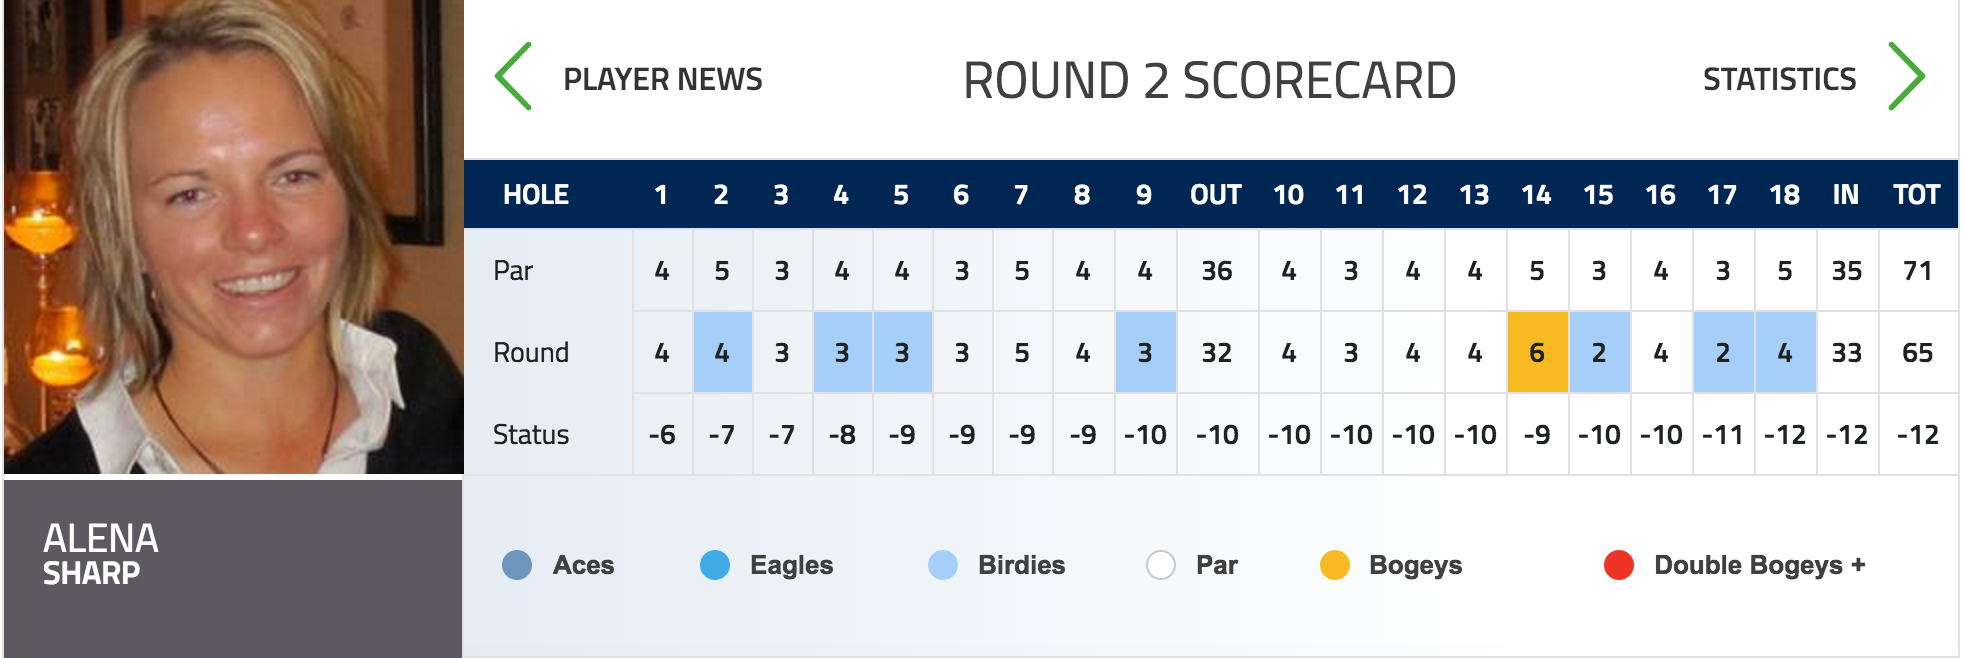
Task: Open the Player News section
Action: (663, 79)
